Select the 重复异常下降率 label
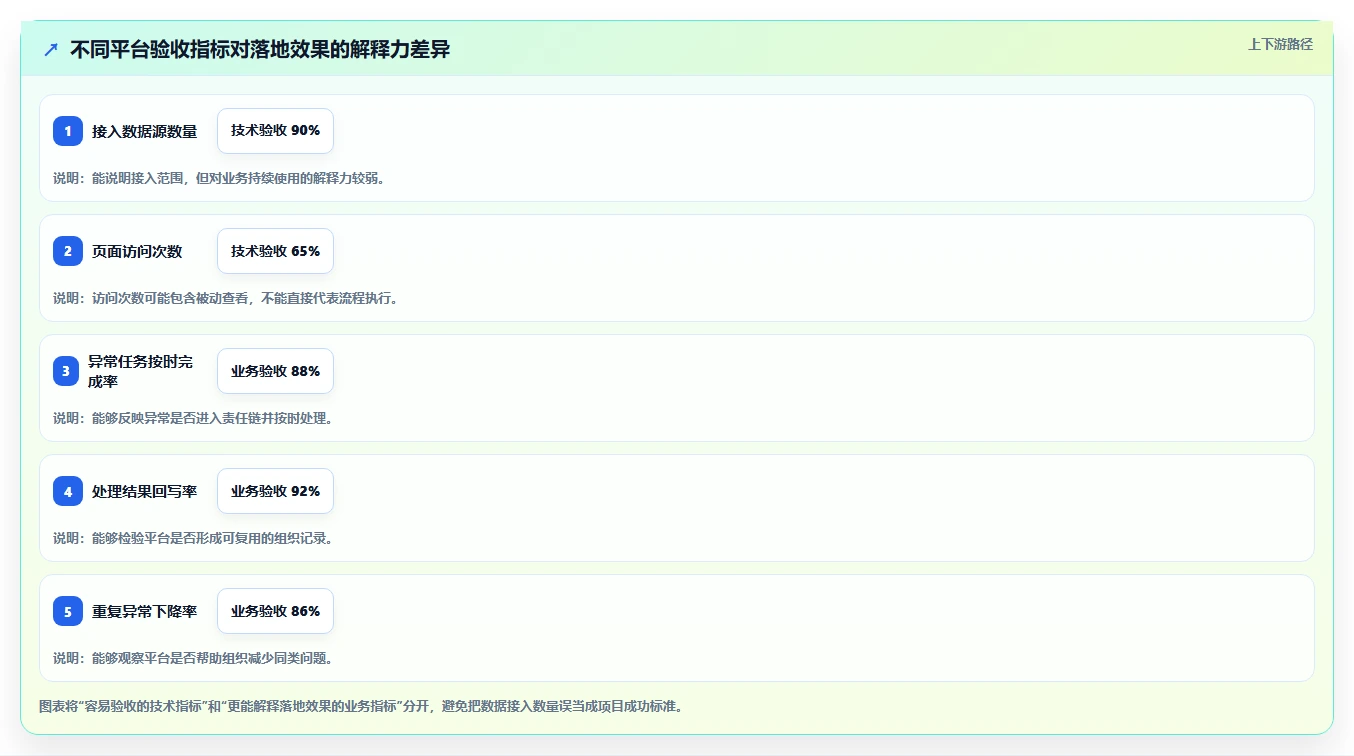1354x756 pixels. click(145, 611)
